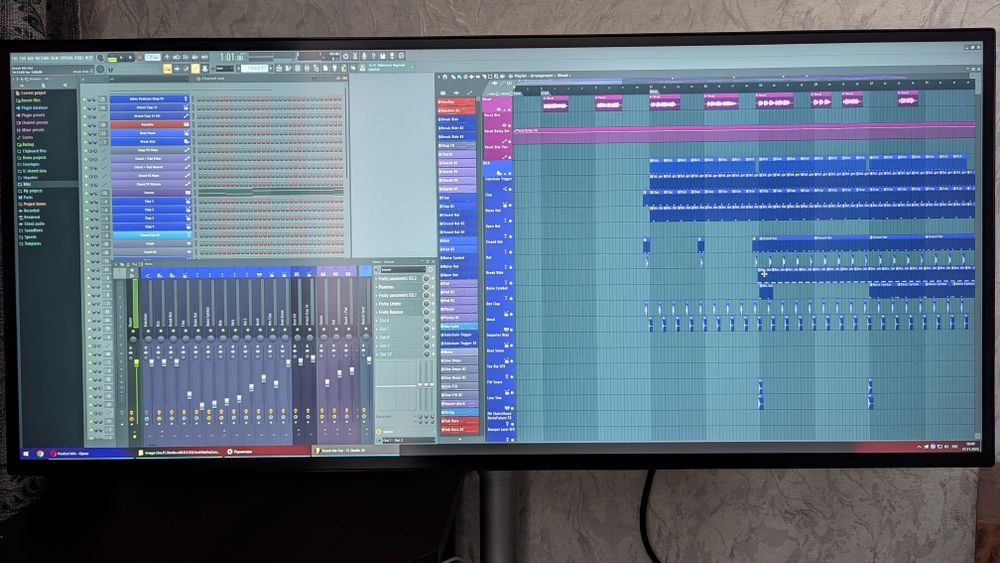Adjust the Master track pan knob
This screenshot has width=1000, height=563.
[x=133, y=339]
